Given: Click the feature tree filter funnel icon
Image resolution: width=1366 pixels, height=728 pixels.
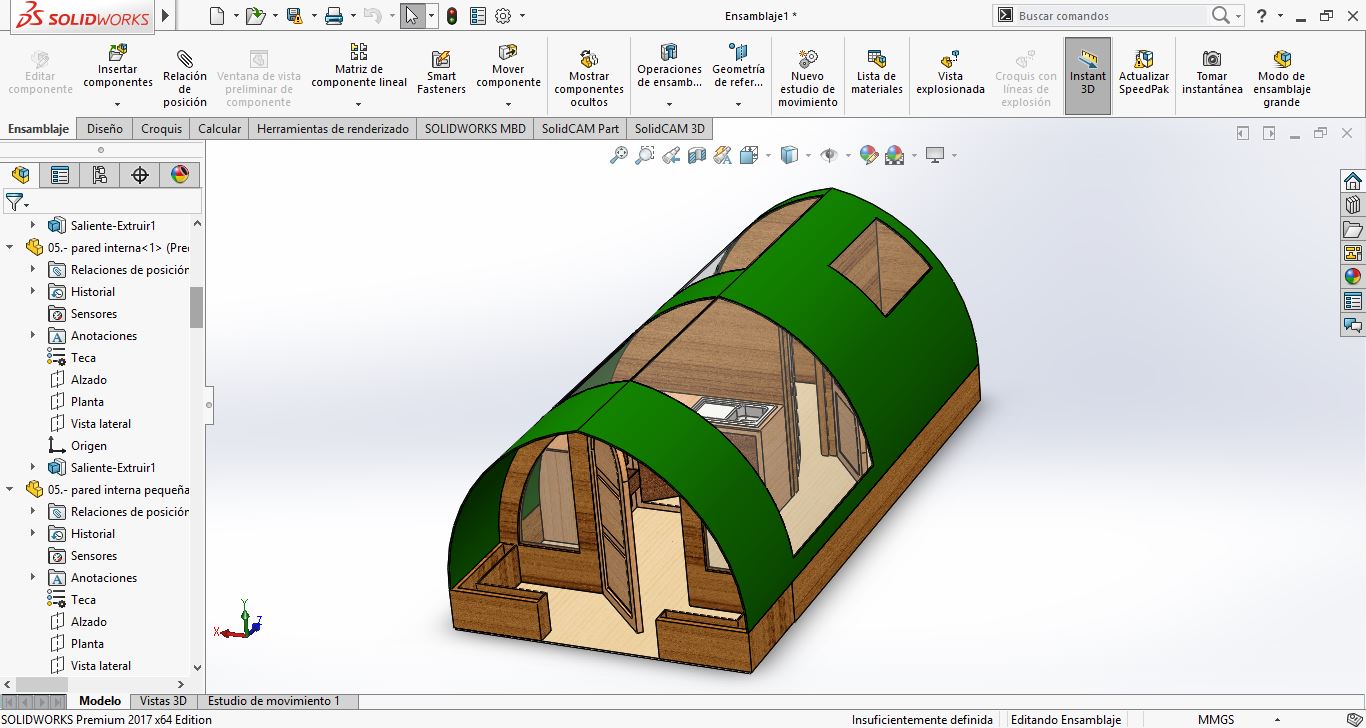Looking at the screenshot, I should [x=14, y=202].
